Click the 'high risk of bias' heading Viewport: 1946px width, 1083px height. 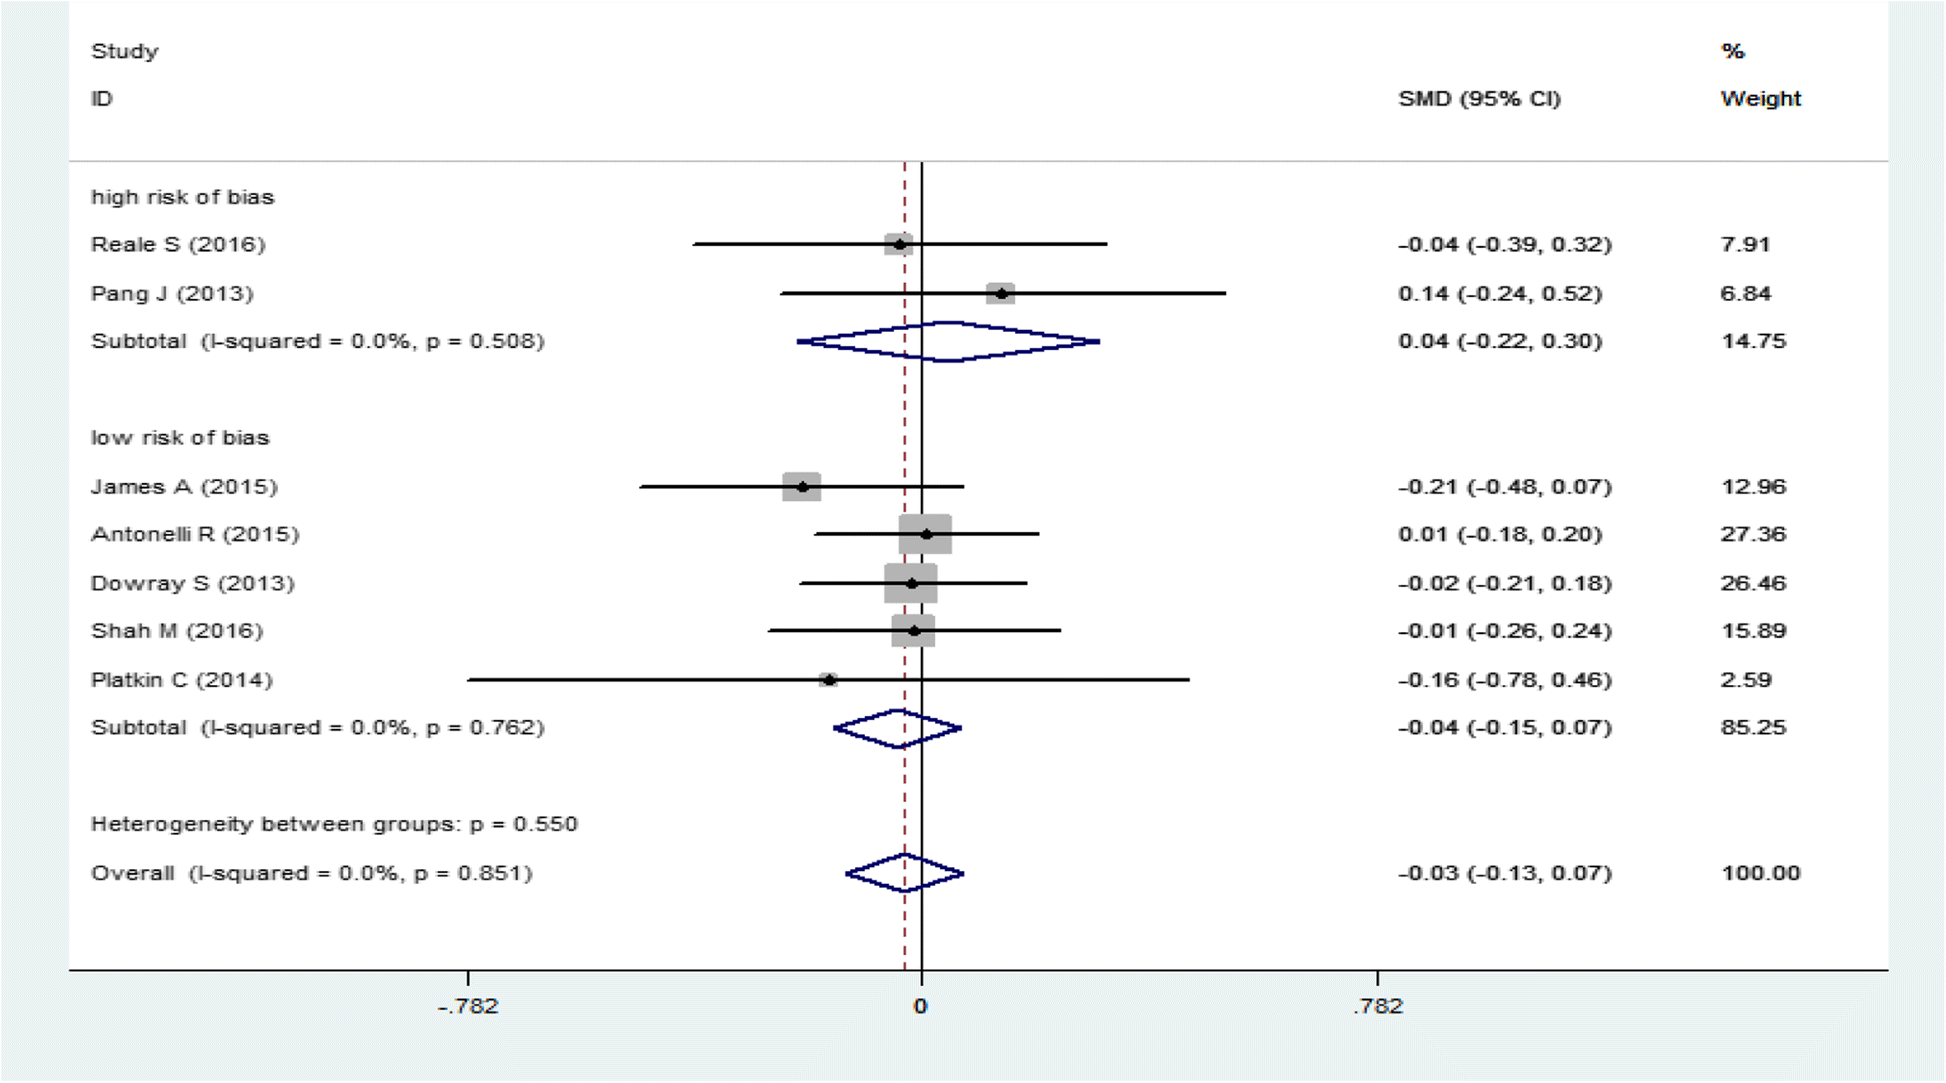click(x=182, y=197)
